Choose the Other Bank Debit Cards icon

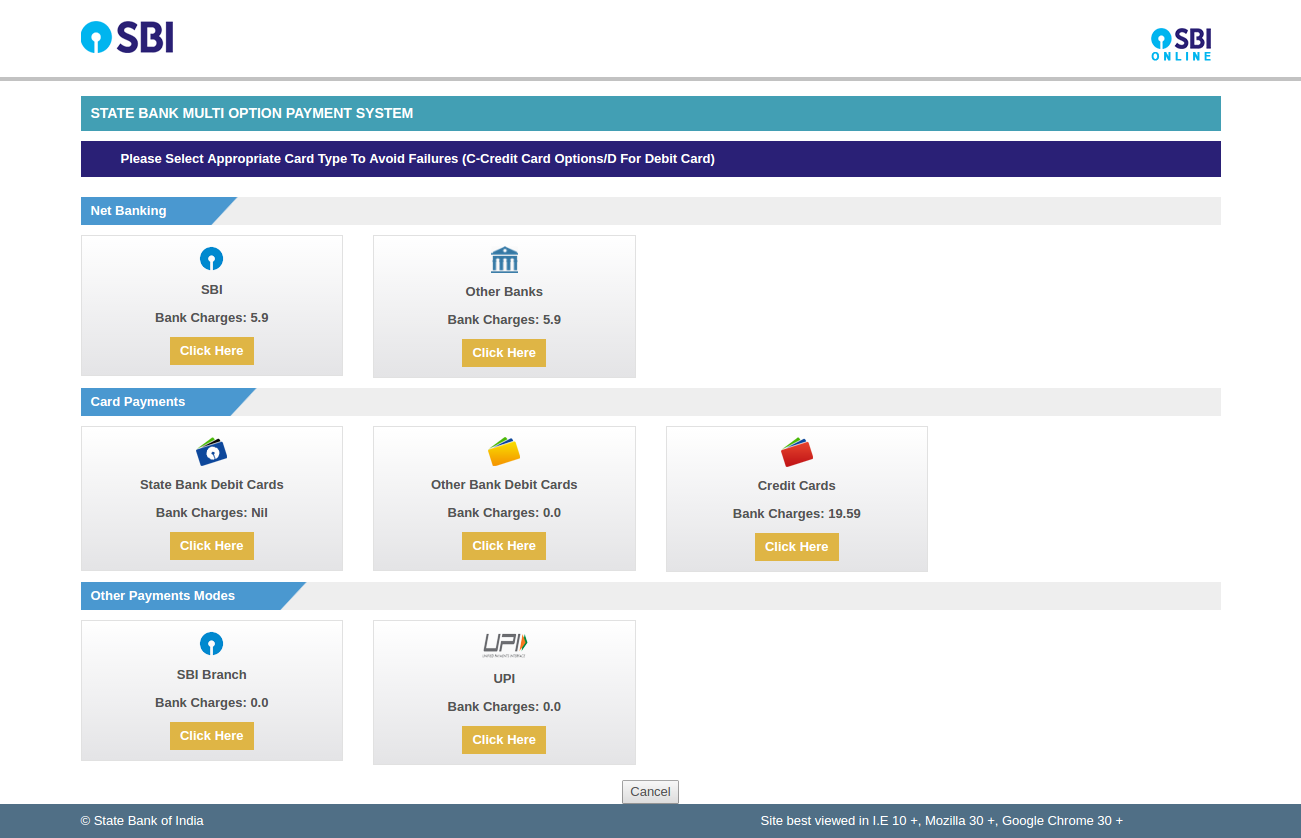504,451
